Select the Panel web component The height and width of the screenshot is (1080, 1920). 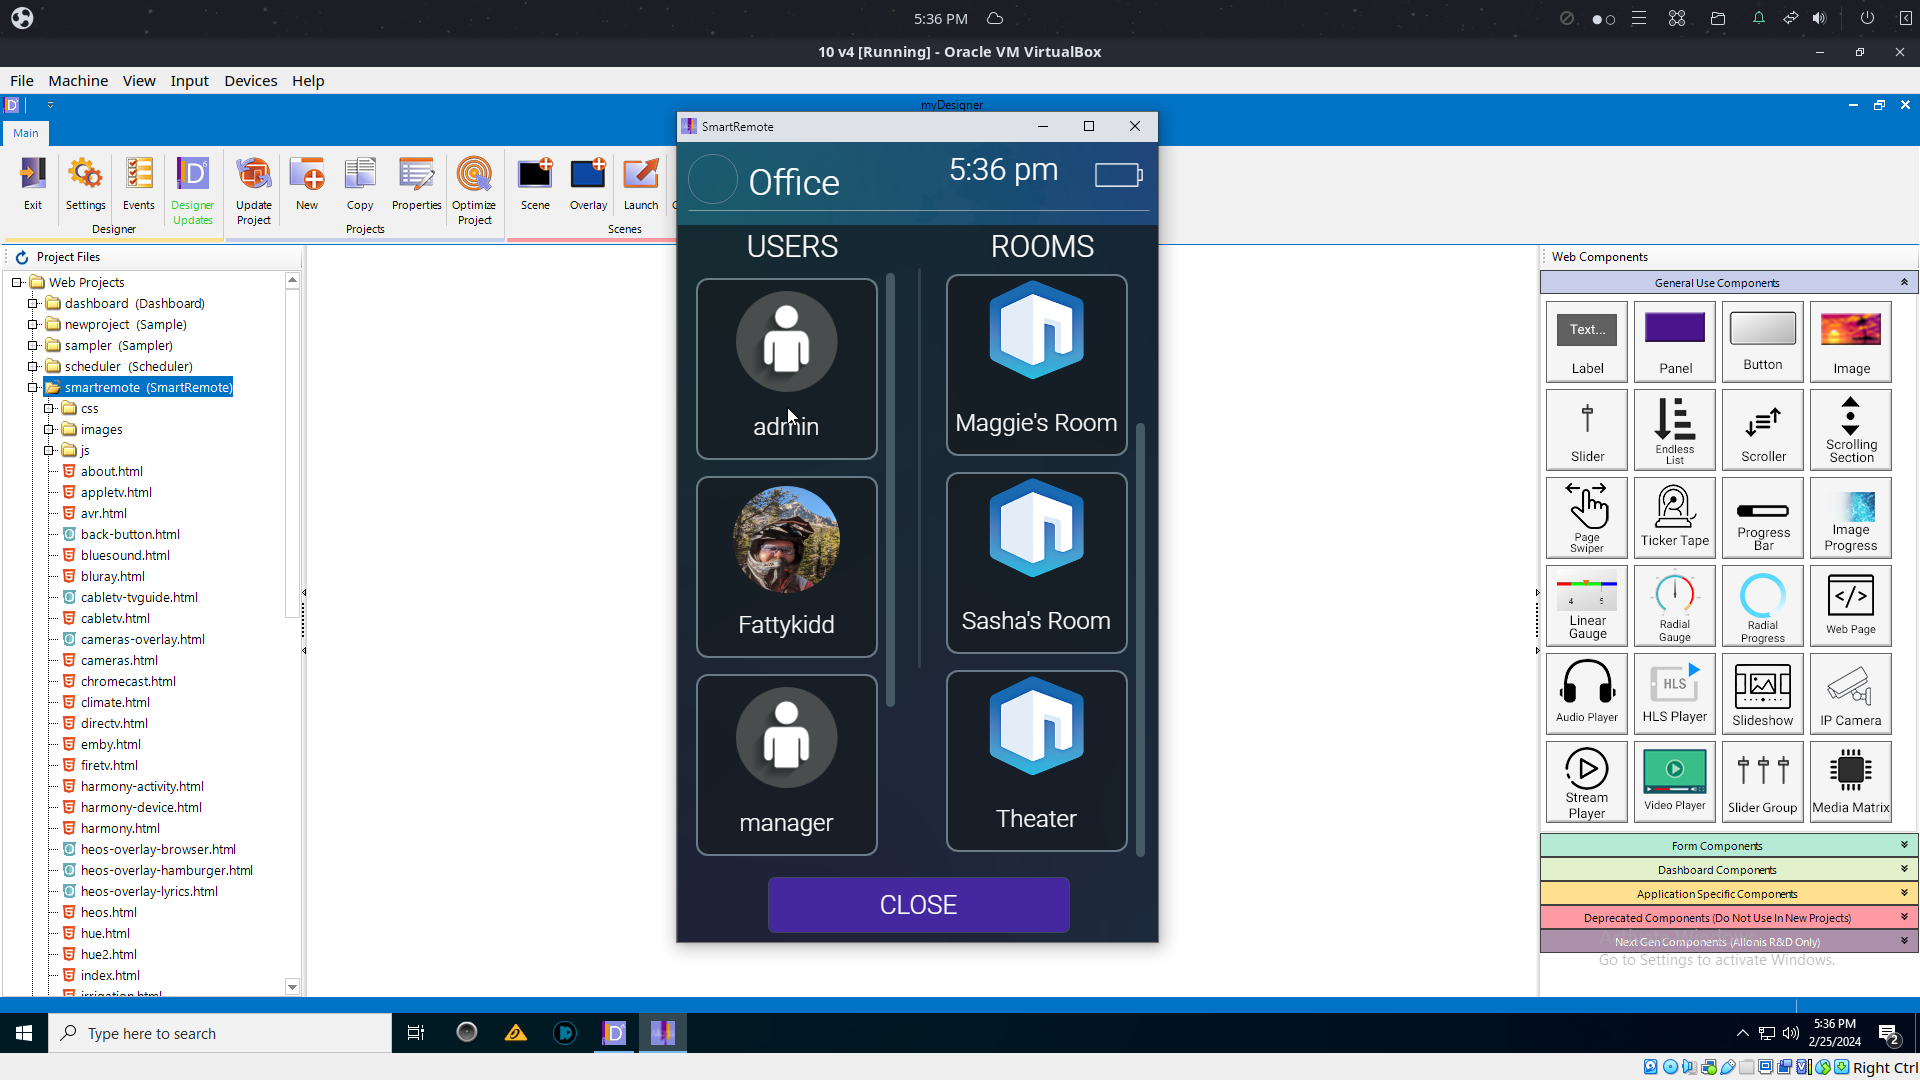1675,342
